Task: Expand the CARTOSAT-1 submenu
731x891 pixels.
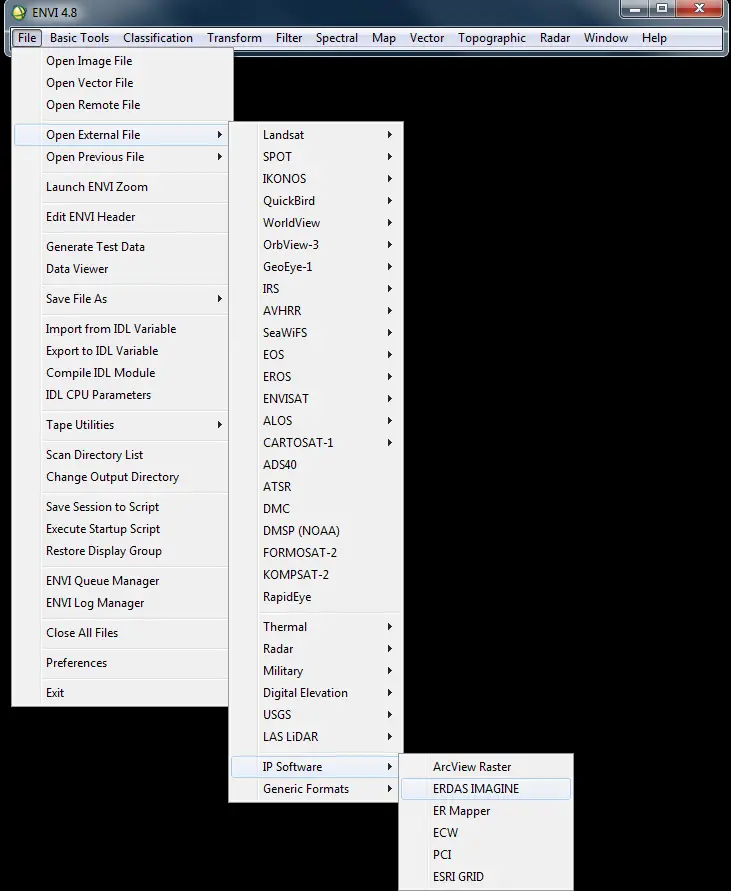Action: coord(316,443)
